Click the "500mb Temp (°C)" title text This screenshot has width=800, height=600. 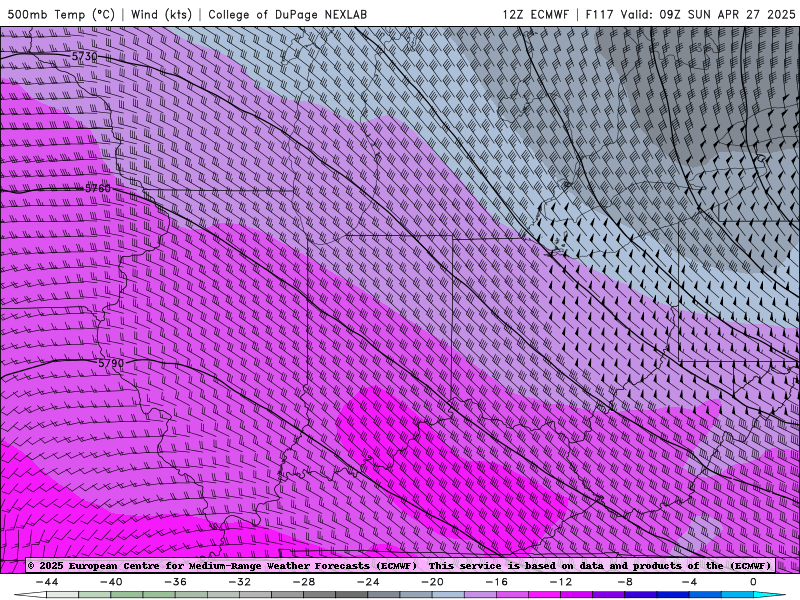click(61, 14)
